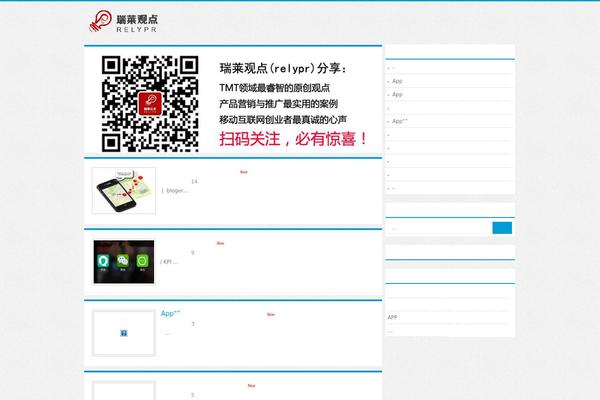This screenshot has width=600, height=400.
Task: Click the blue search button
Action: (x=502, y=228)
